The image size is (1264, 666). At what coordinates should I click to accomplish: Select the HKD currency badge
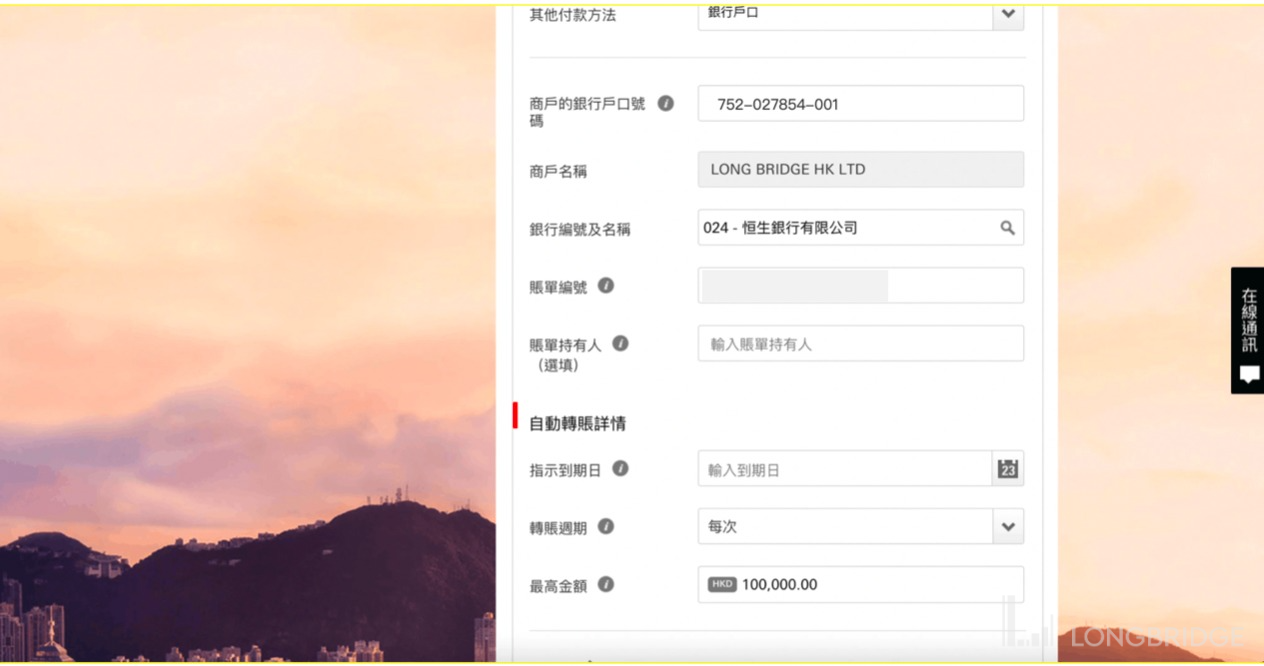[x=722, y=584]
